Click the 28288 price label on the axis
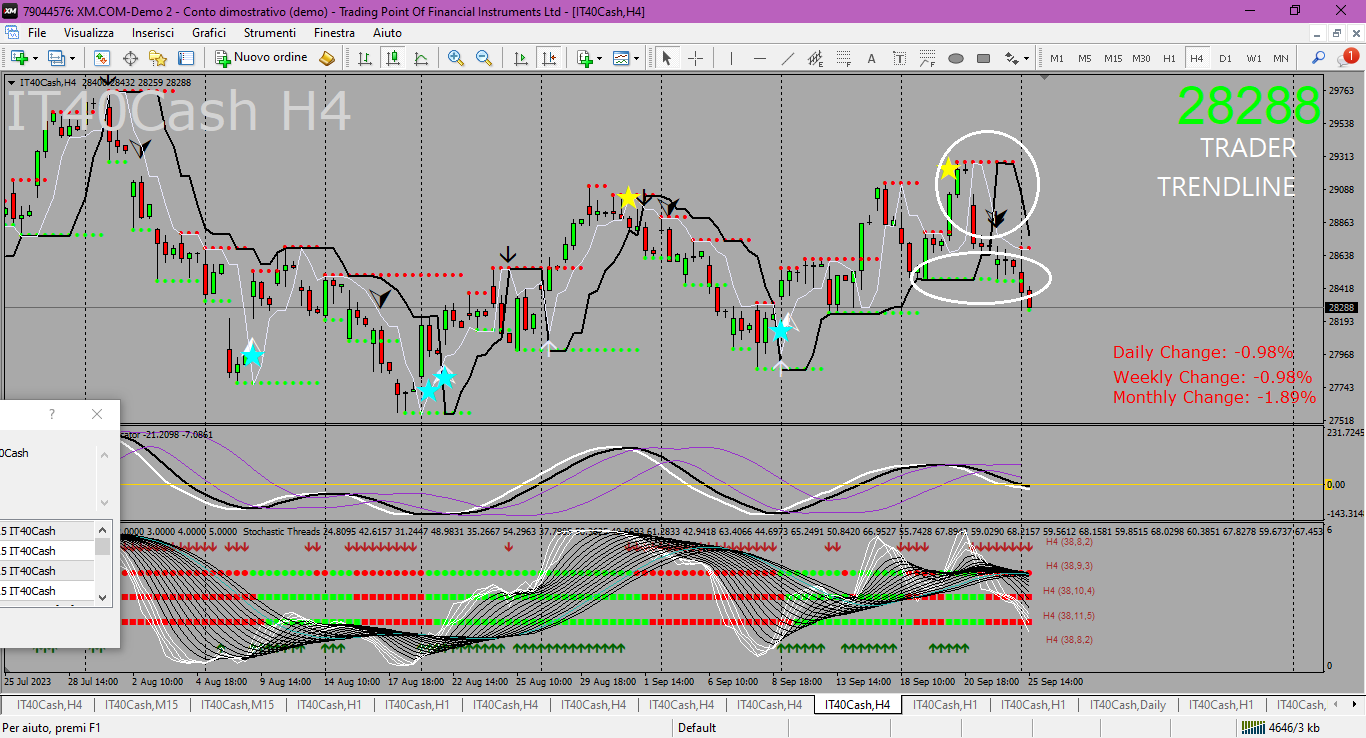1366x738 pixels. point(1341,308)
